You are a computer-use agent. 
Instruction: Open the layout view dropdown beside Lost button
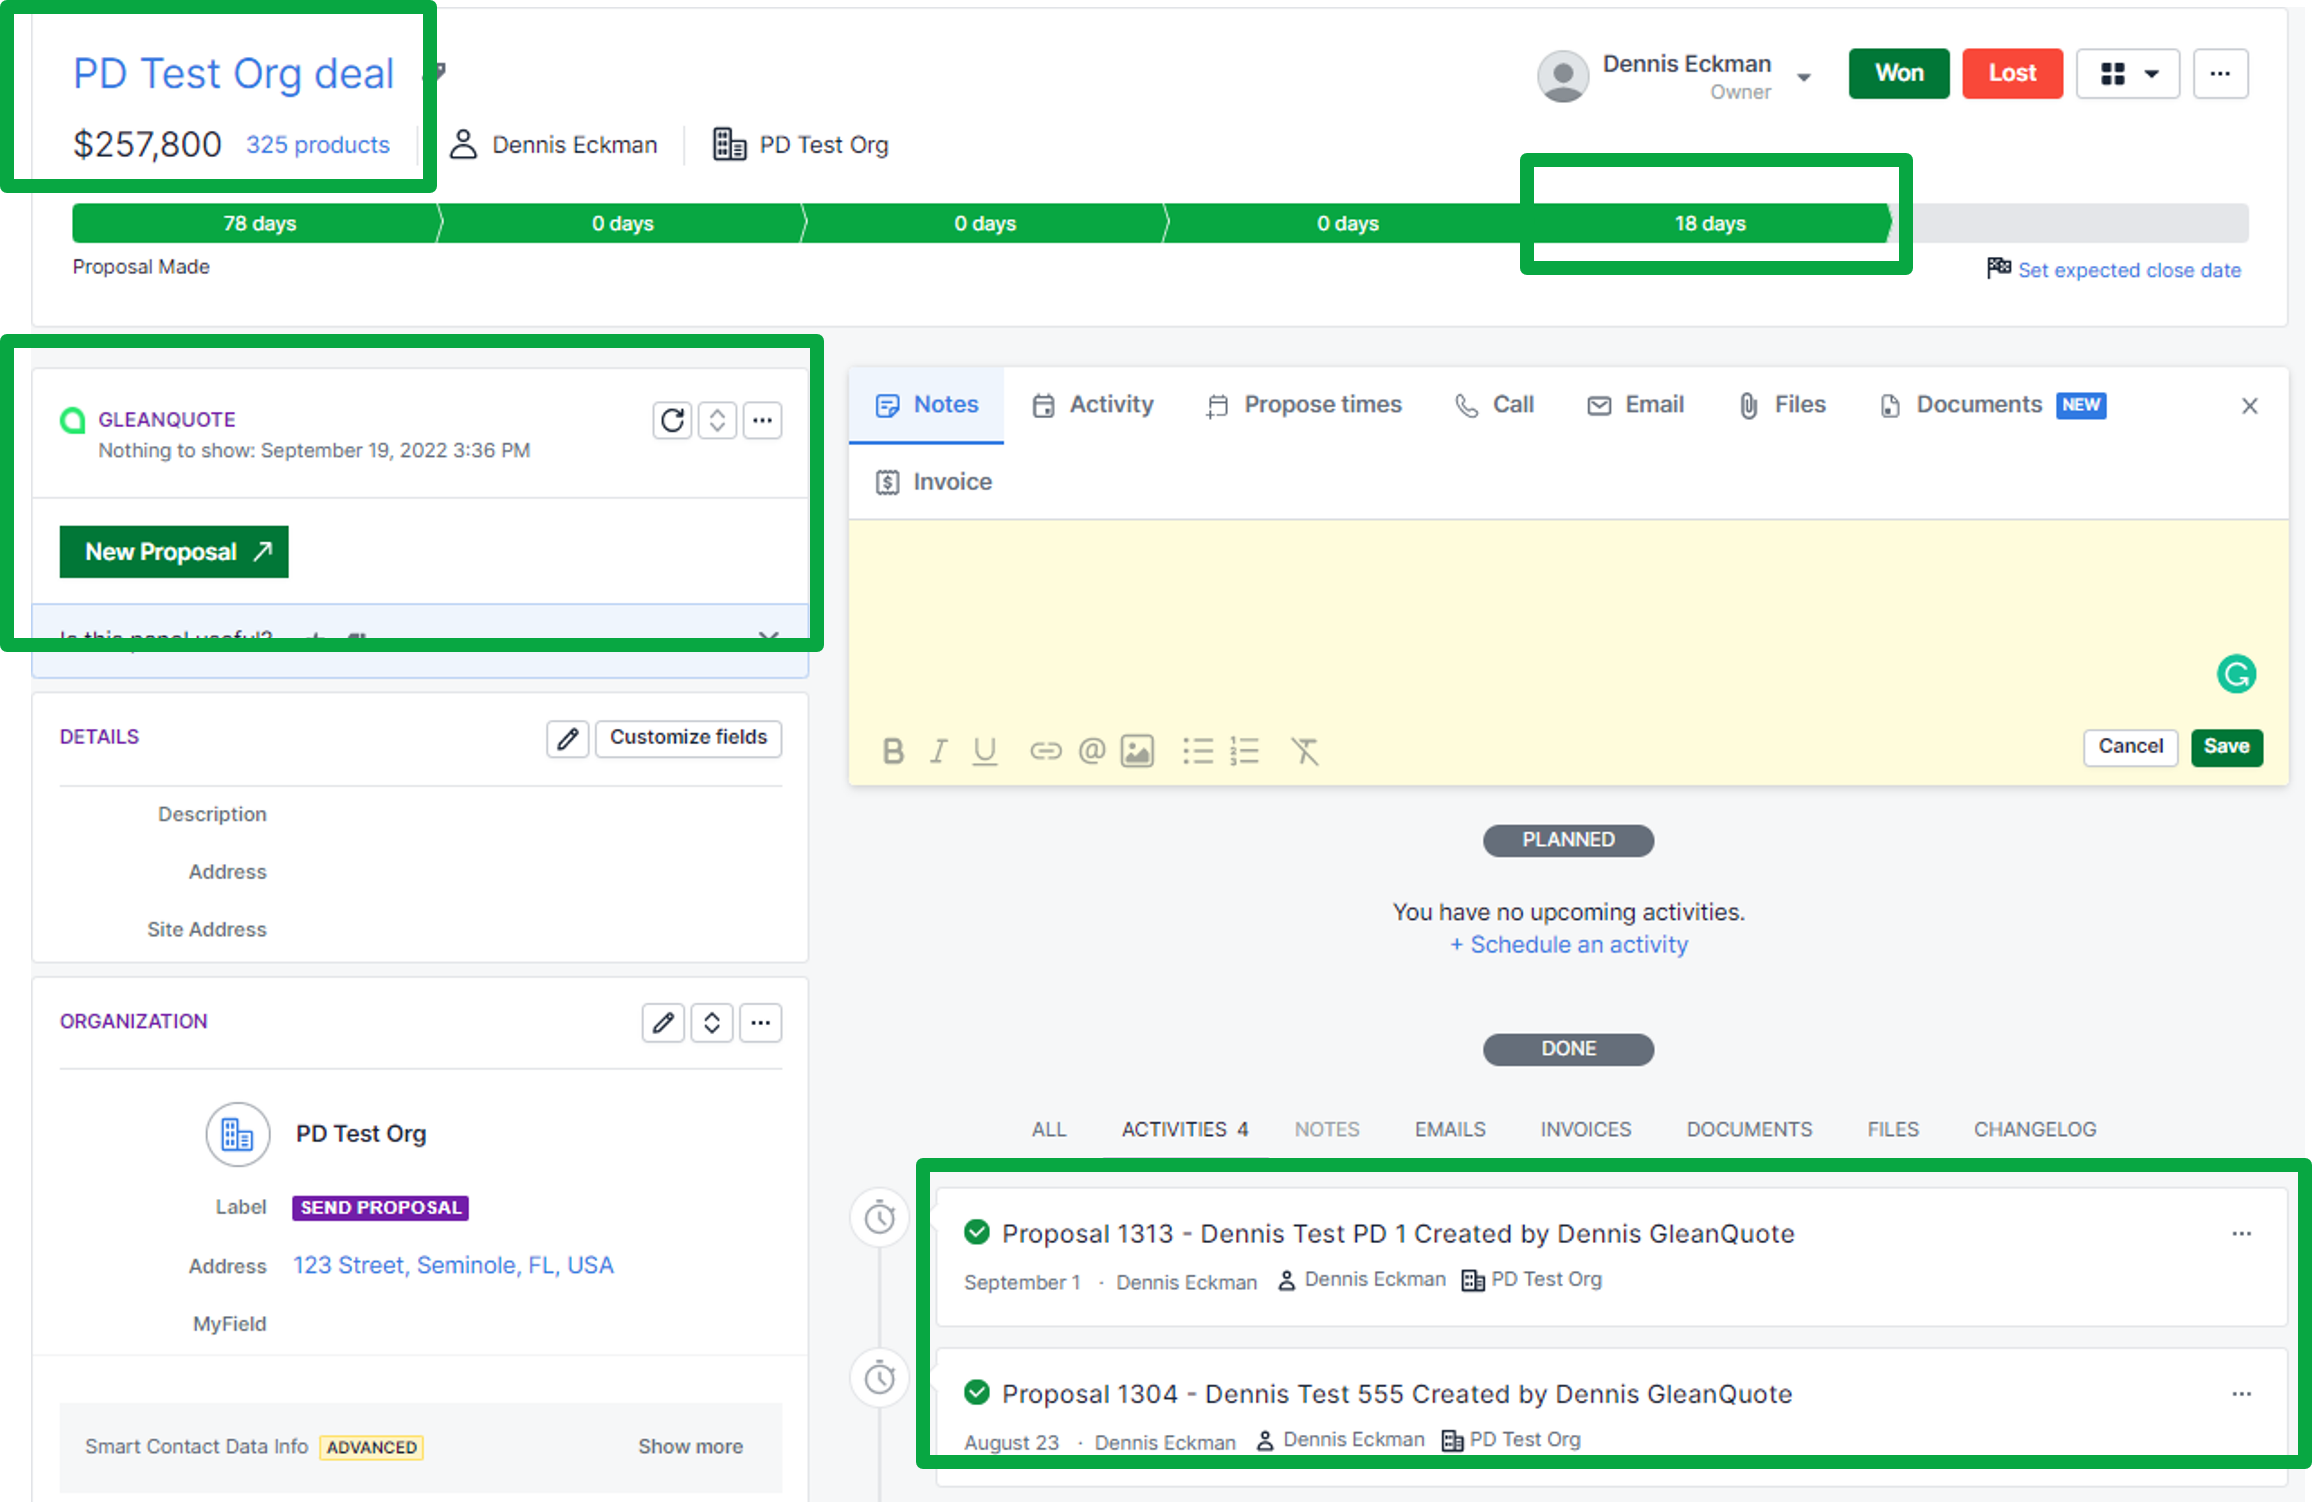click(2128, 73)
